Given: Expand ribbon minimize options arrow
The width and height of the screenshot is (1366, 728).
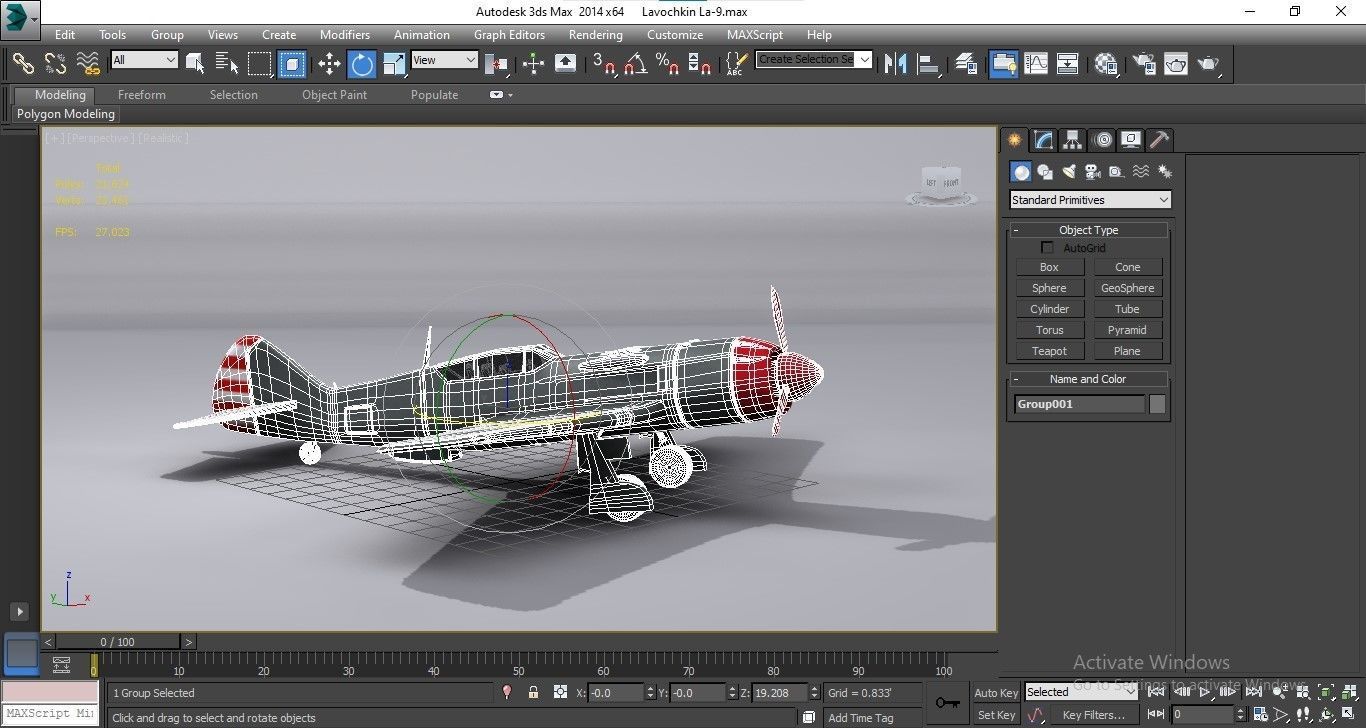Looking at the screenshot, I should pyautogui.click(x=510, y=95).
